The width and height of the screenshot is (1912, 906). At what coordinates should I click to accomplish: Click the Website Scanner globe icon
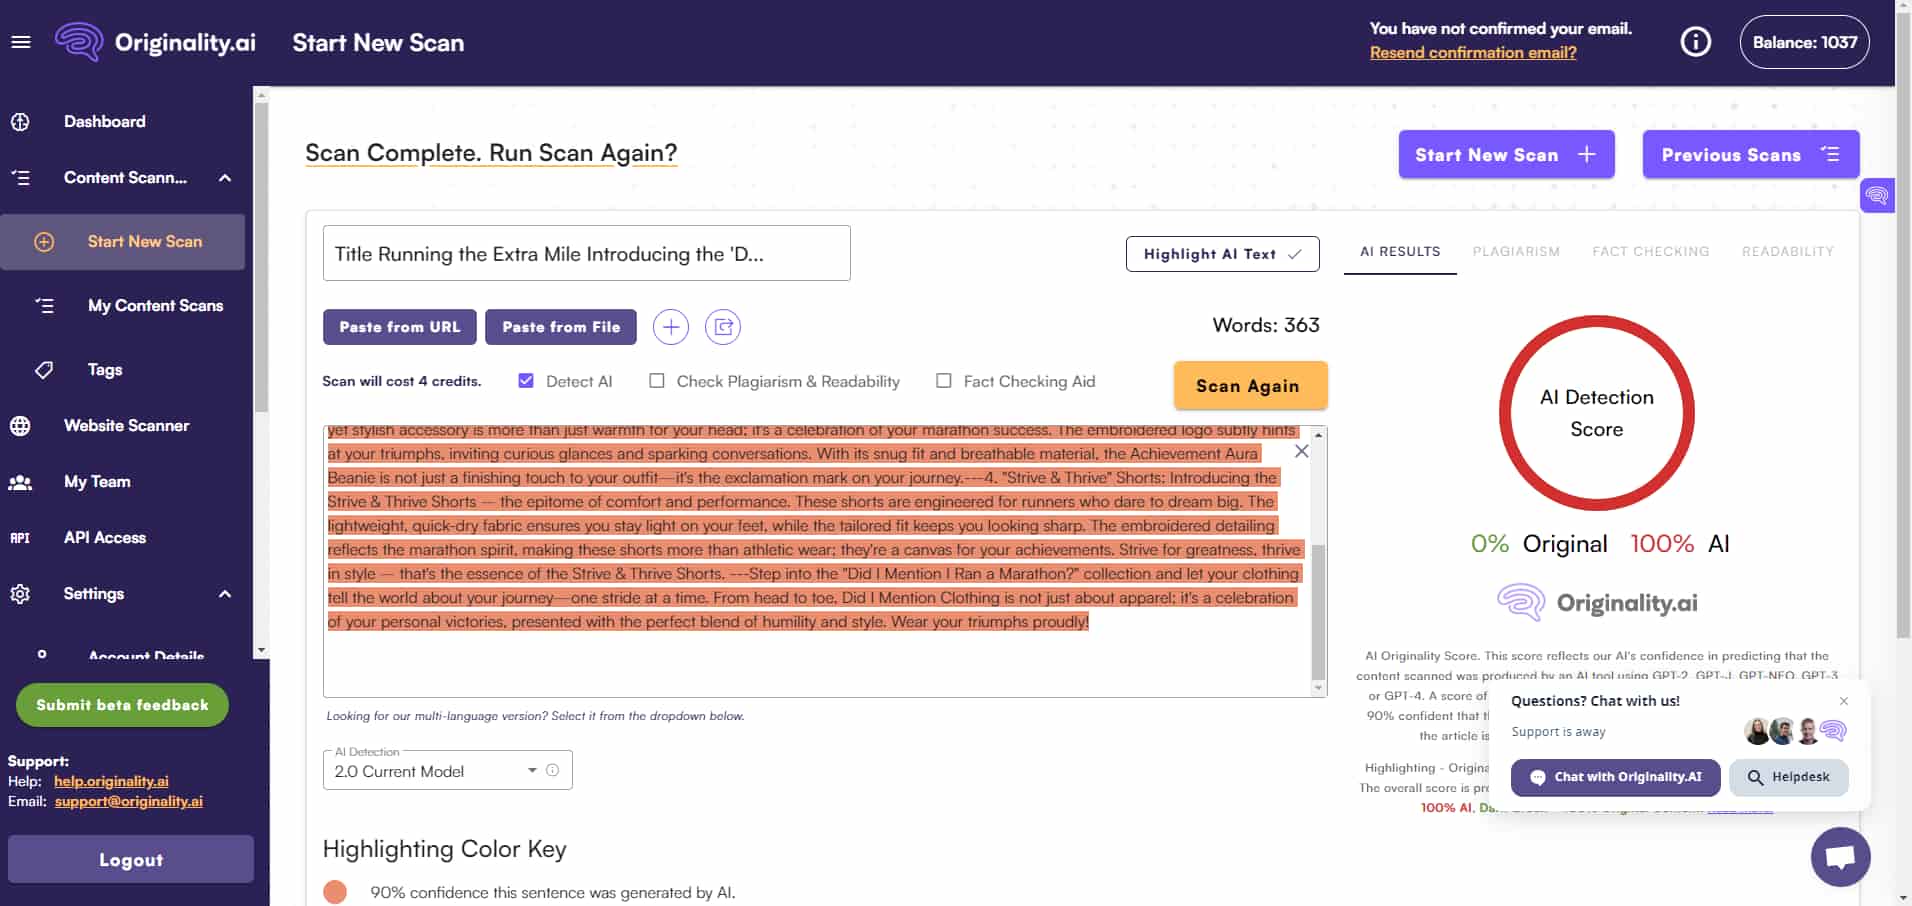(x=20, y=426)
